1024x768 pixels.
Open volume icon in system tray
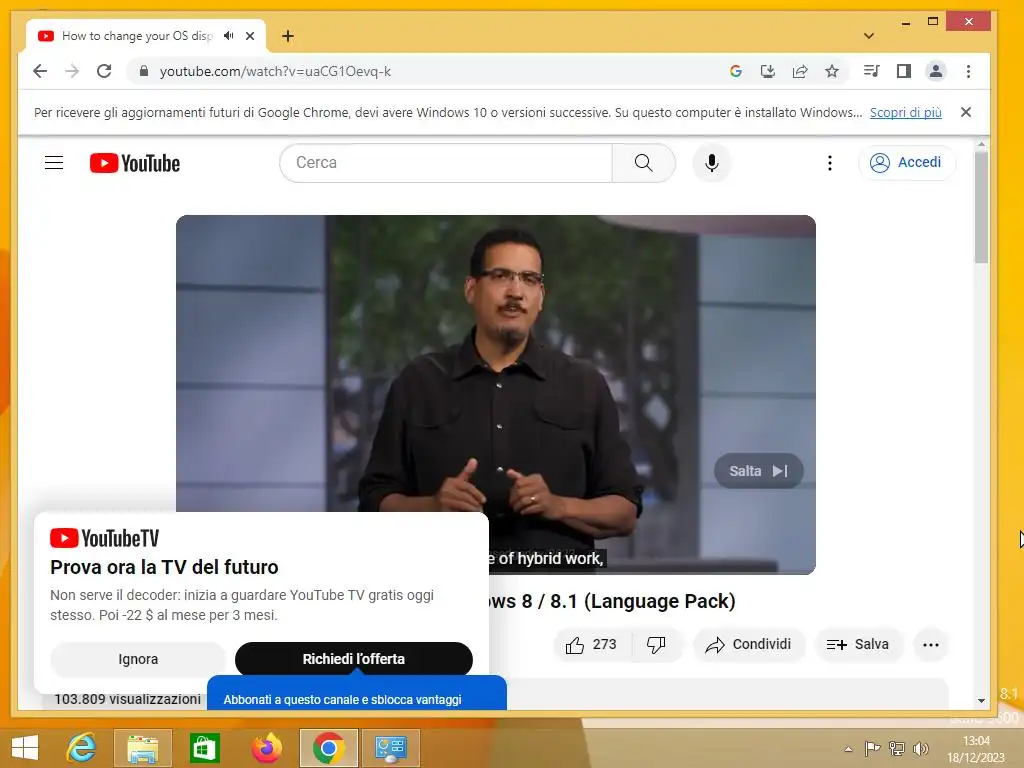pos(921,748)
